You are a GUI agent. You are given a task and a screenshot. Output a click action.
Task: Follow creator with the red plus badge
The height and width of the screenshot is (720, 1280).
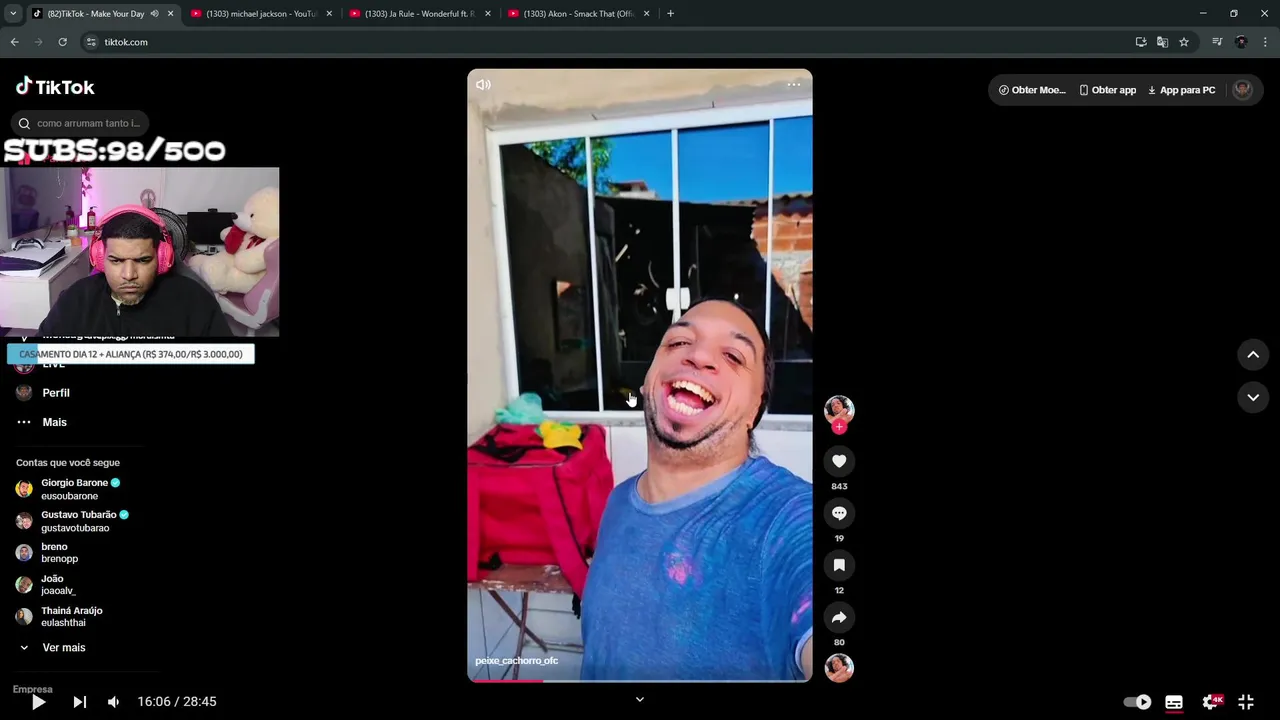(x=839, y=427)
